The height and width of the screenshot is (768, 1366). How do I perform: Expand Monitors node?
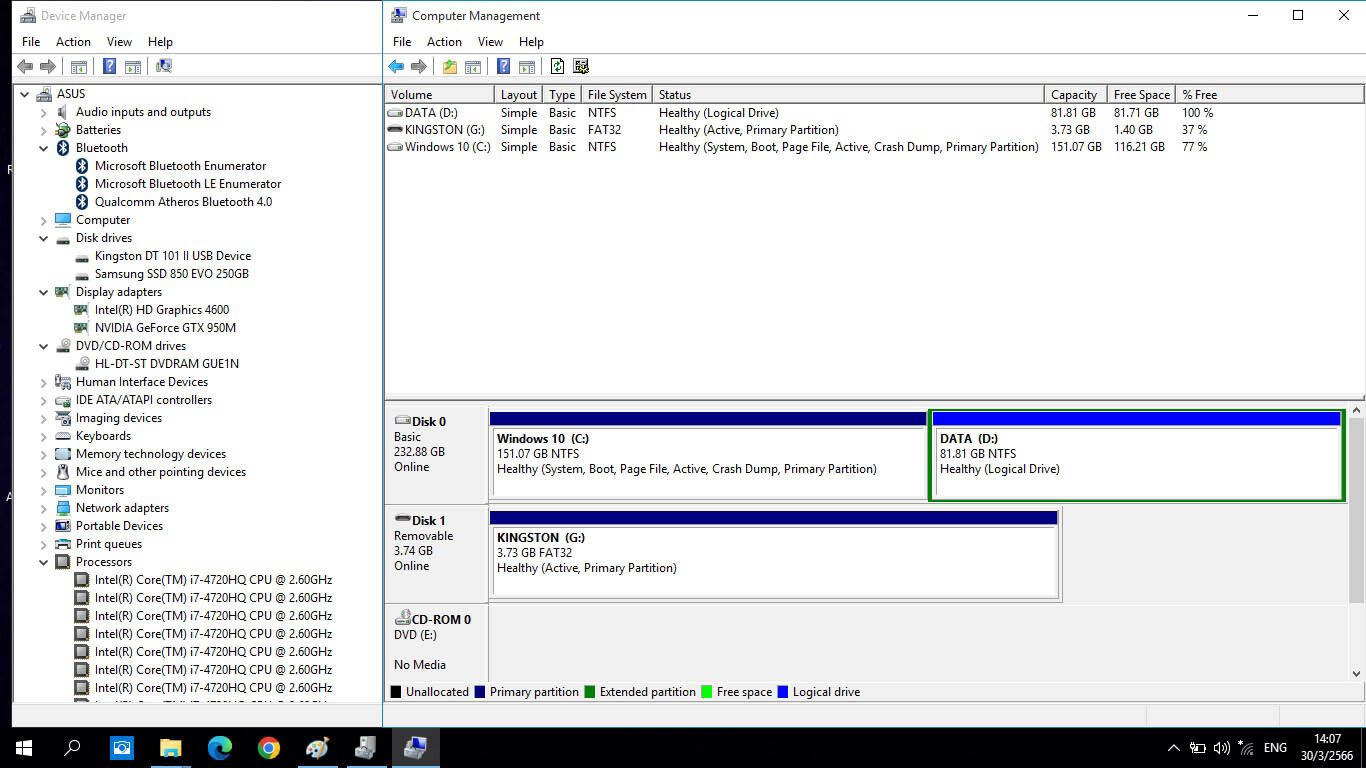coord(44,490)
